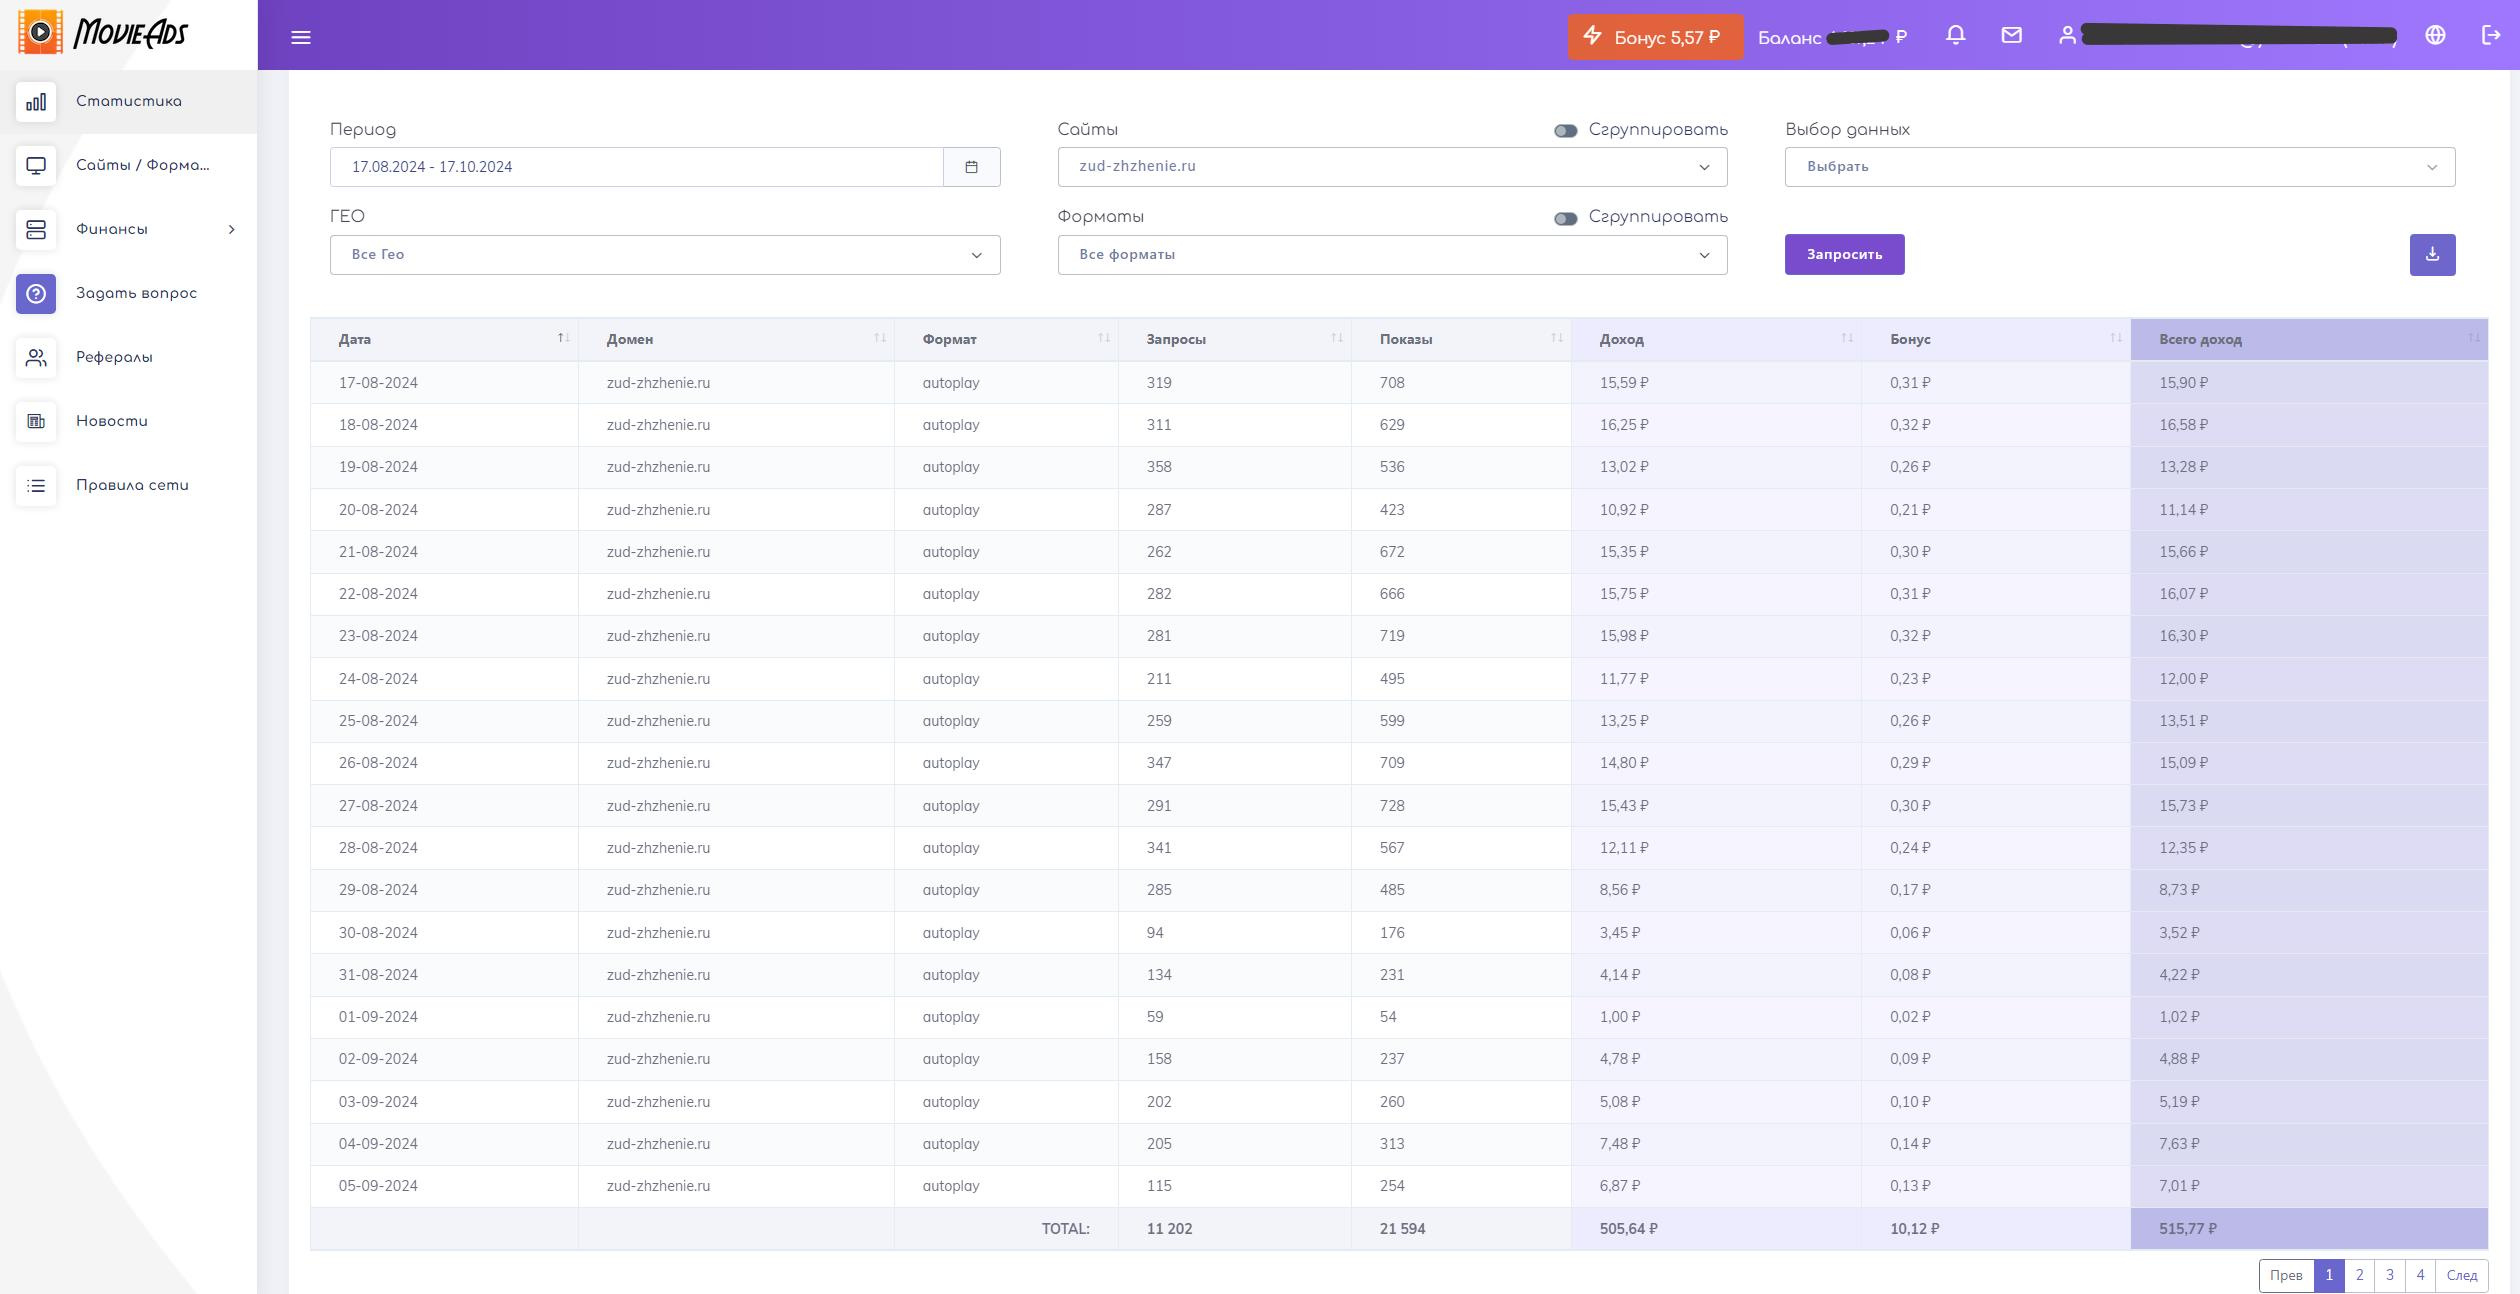Click the logout icon
The height and width of the screenshot is (1294, 2520).
tap(2491, 36)
